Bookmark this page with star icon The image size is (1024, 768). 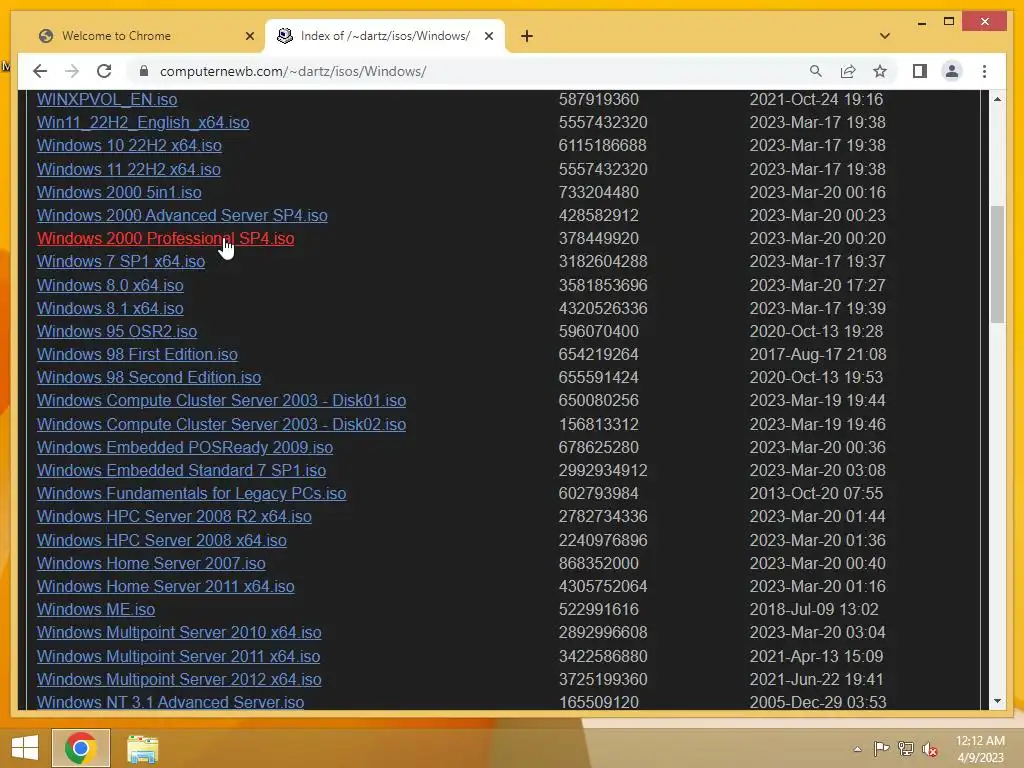pos(880,71)
